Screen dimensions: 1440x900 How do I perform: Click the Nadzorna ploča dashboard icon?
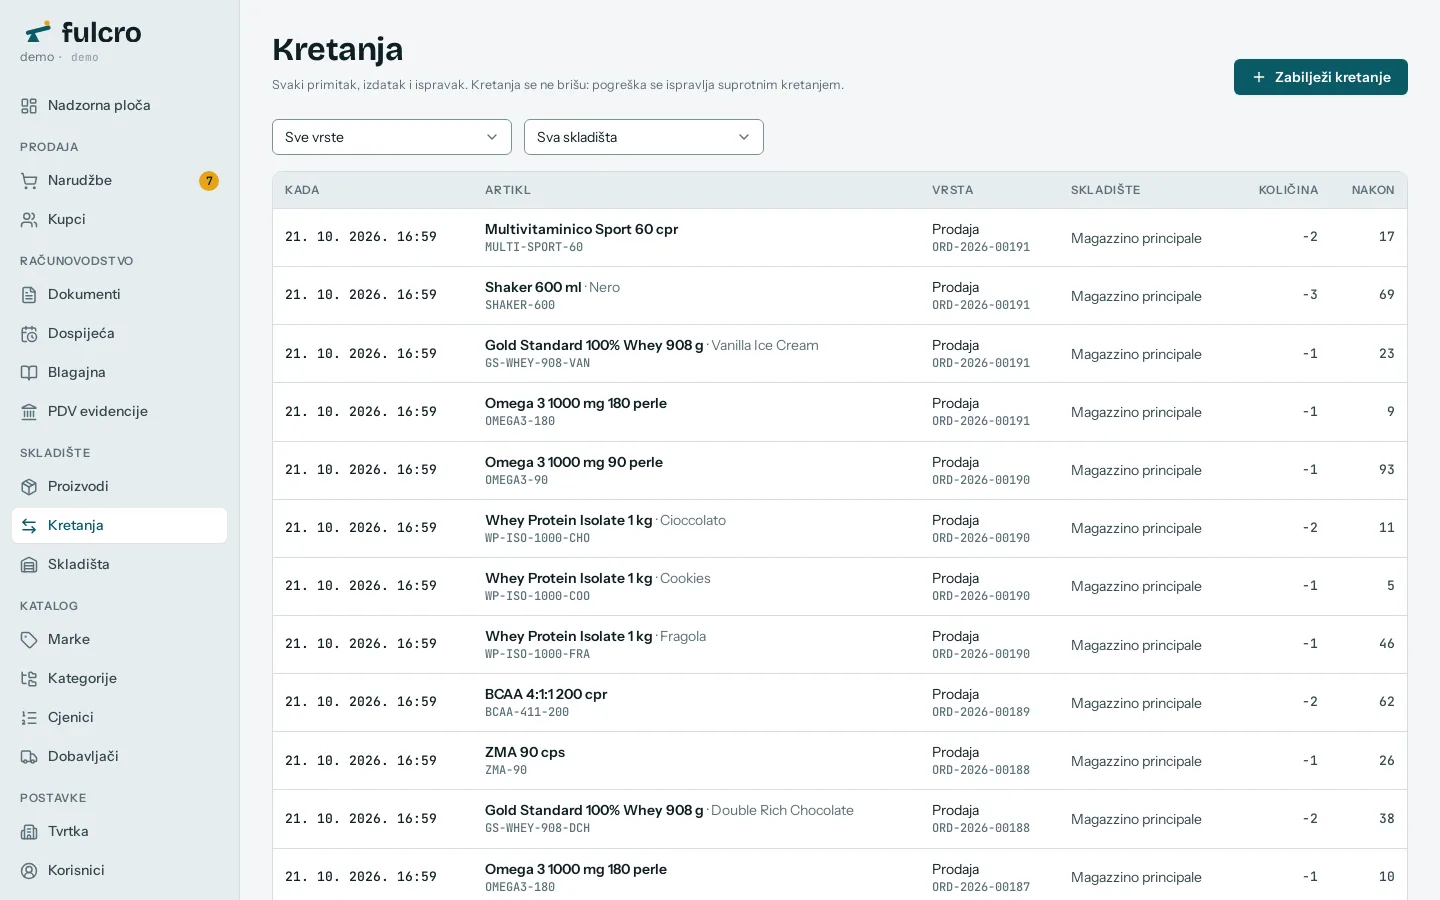point(29,106)
